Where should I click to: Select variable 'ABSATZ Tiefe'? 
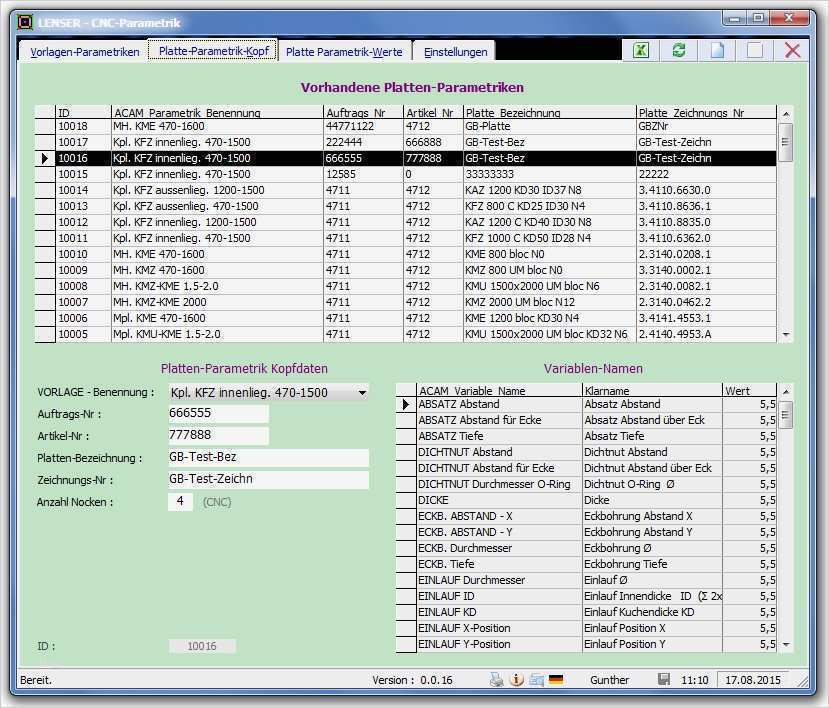pyautogui.click(x=500, y=436)
